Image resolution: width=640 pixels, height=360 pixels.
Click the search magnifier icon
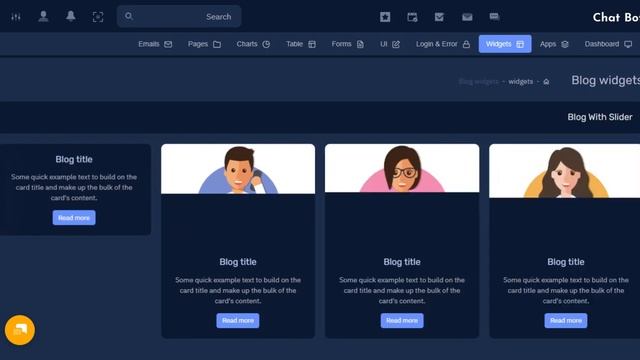129,16
